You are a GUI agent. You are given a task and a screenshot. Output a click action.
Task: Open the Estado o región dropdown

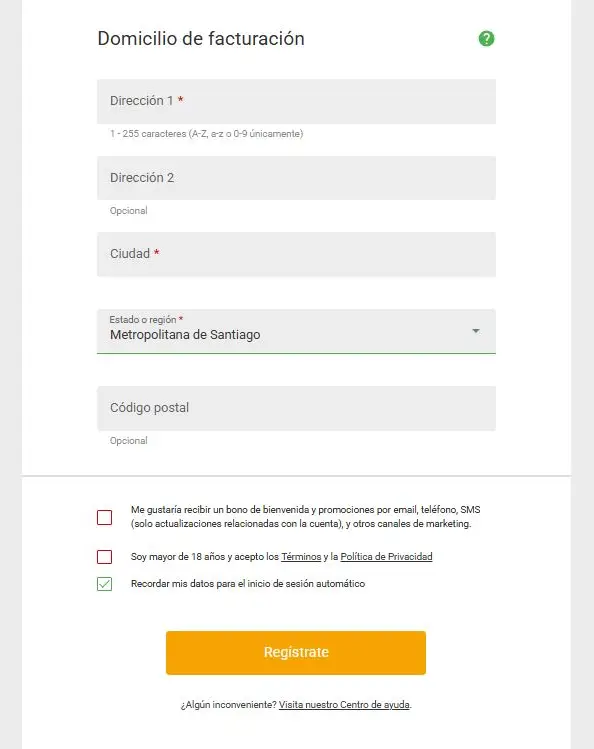(296, 331)
